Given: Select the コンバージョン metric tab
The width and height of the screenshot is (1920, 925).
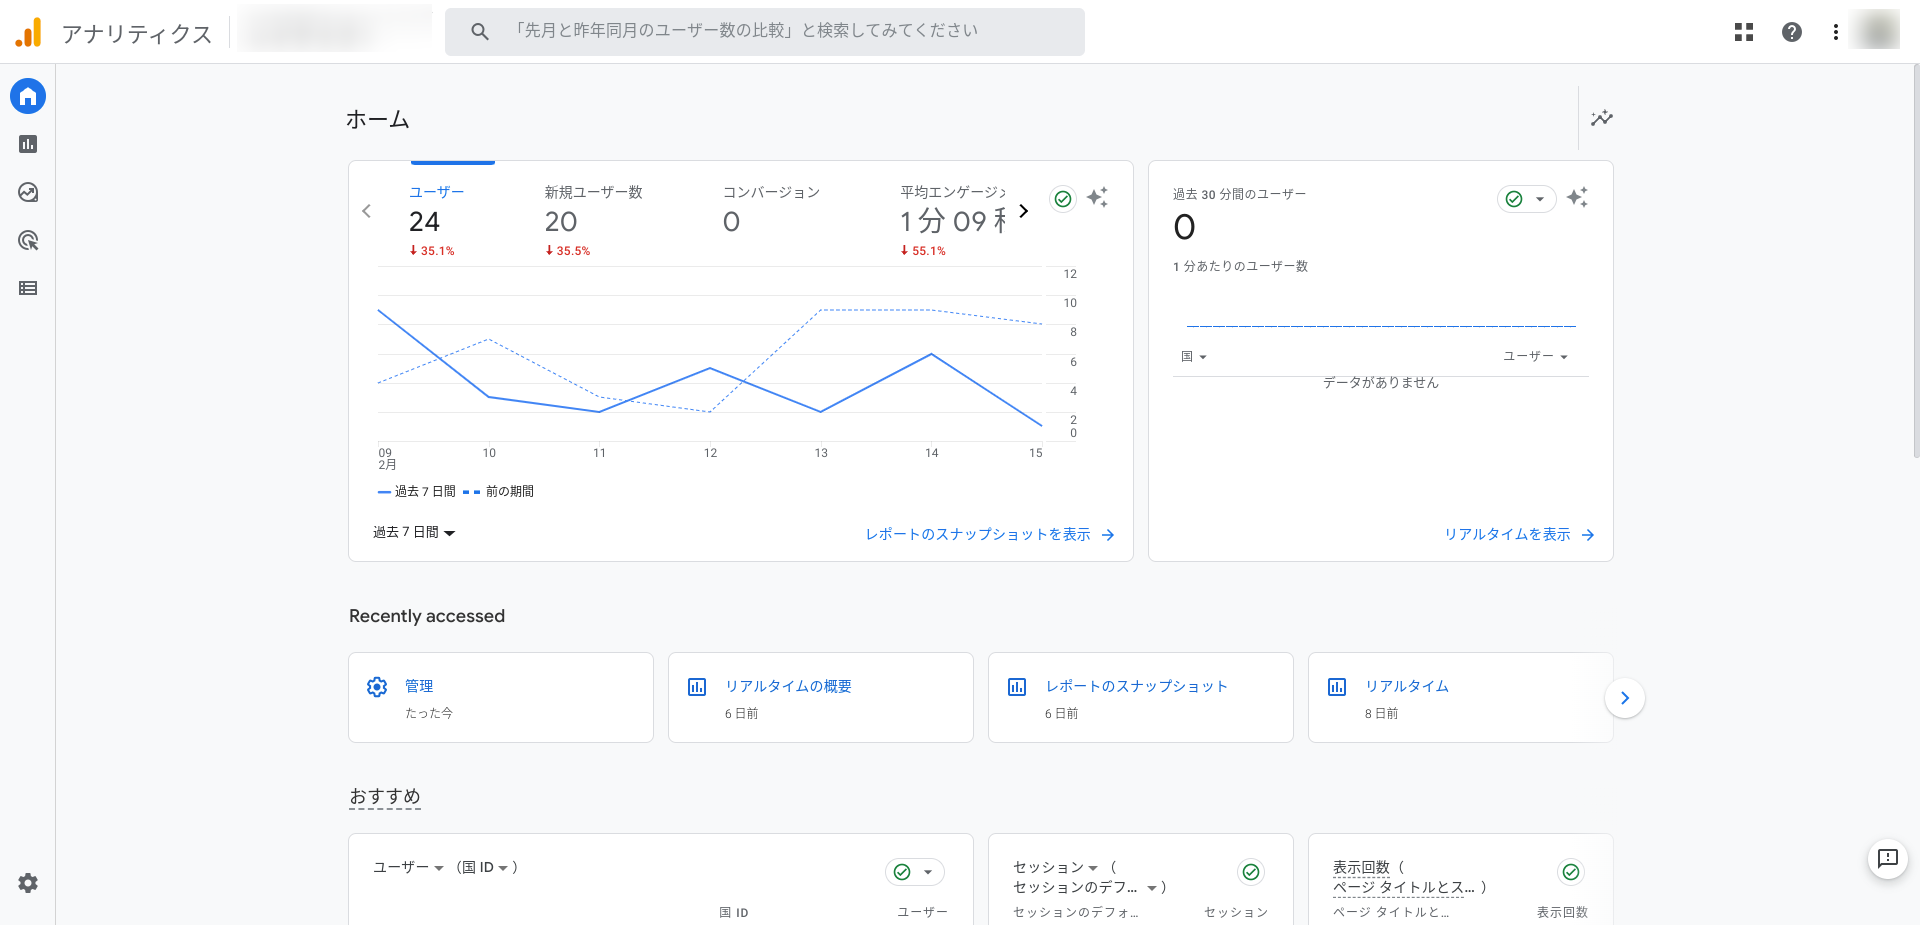Looking at the screenshot, I should 771,220.
